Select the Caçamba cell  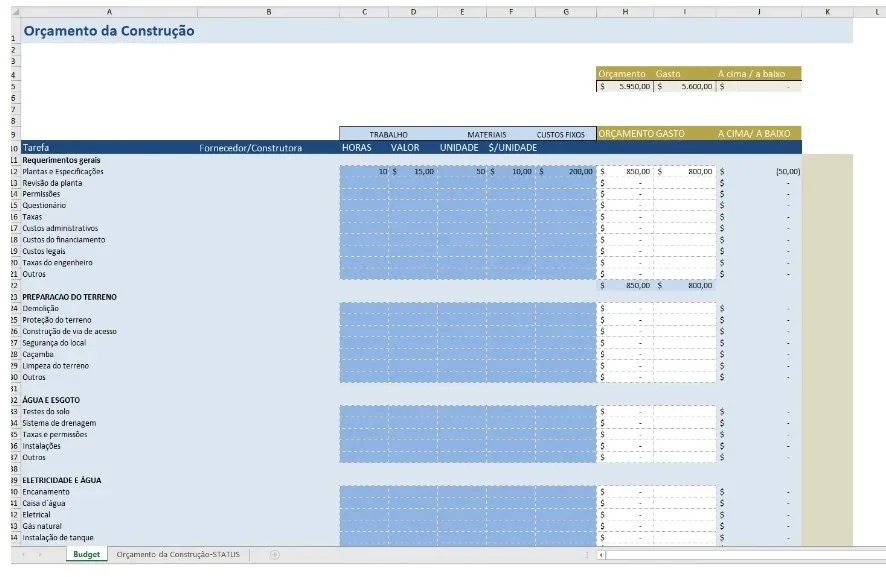click(38, 354)
